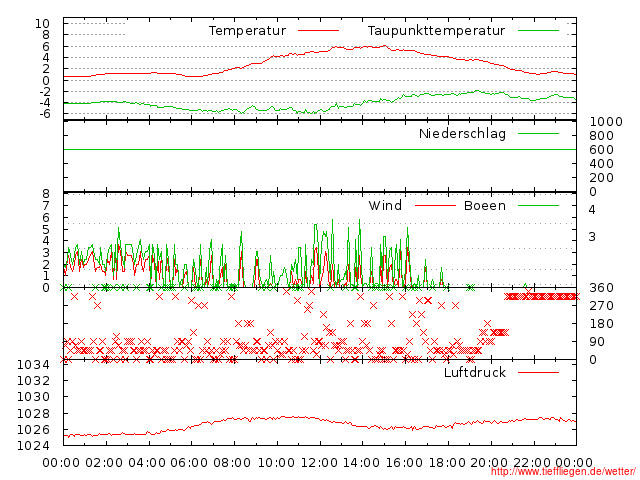Click the 02:00 time axis label

tap(104, 463)
